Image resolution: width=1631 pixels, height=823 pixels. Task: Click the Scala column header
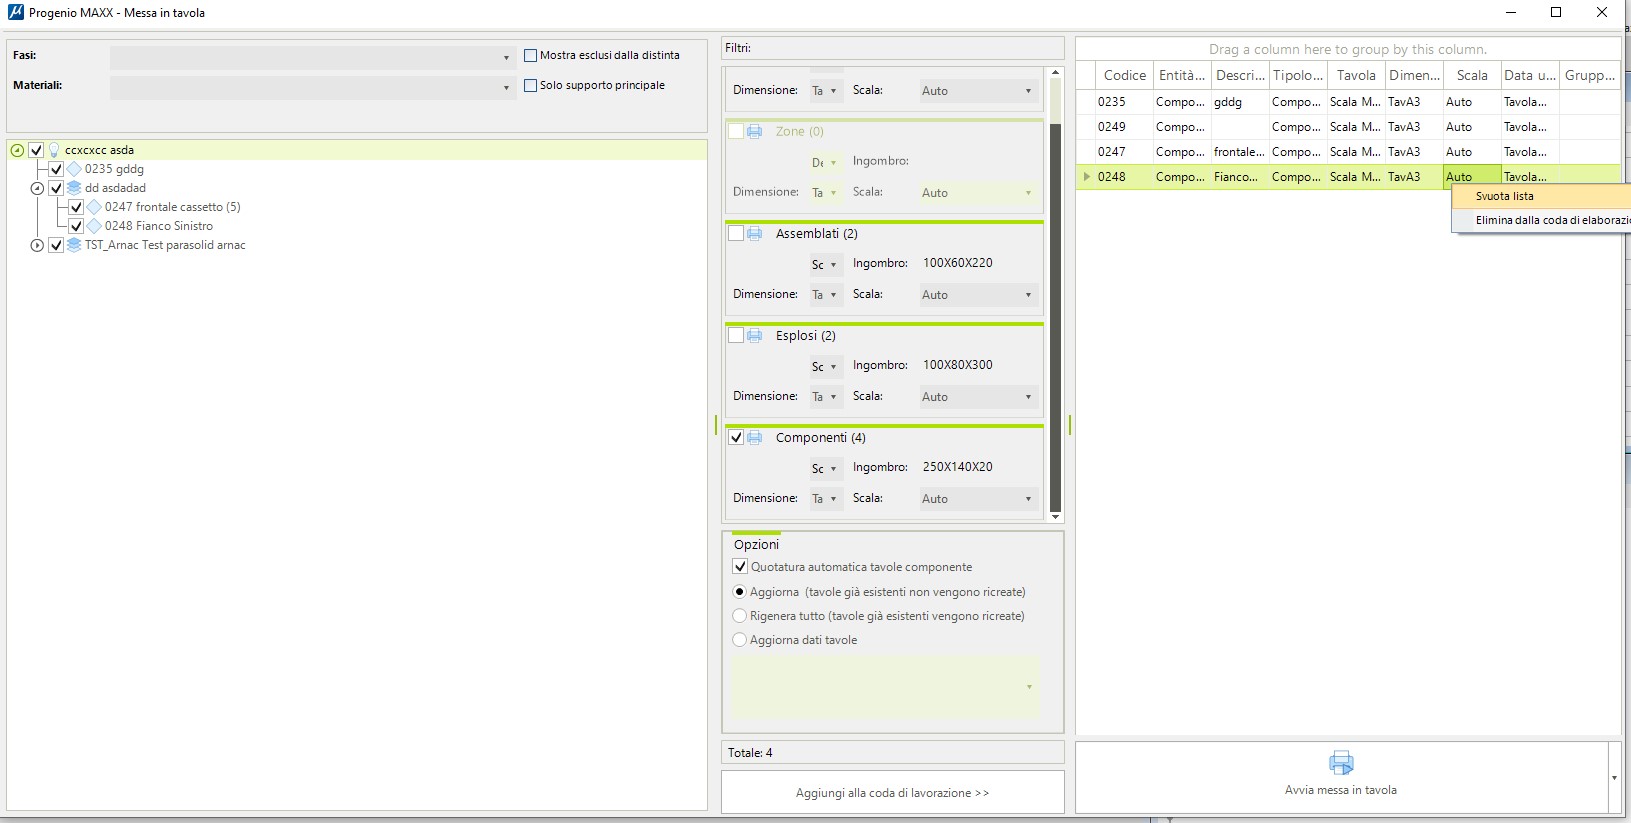[x=1472, y=75]
